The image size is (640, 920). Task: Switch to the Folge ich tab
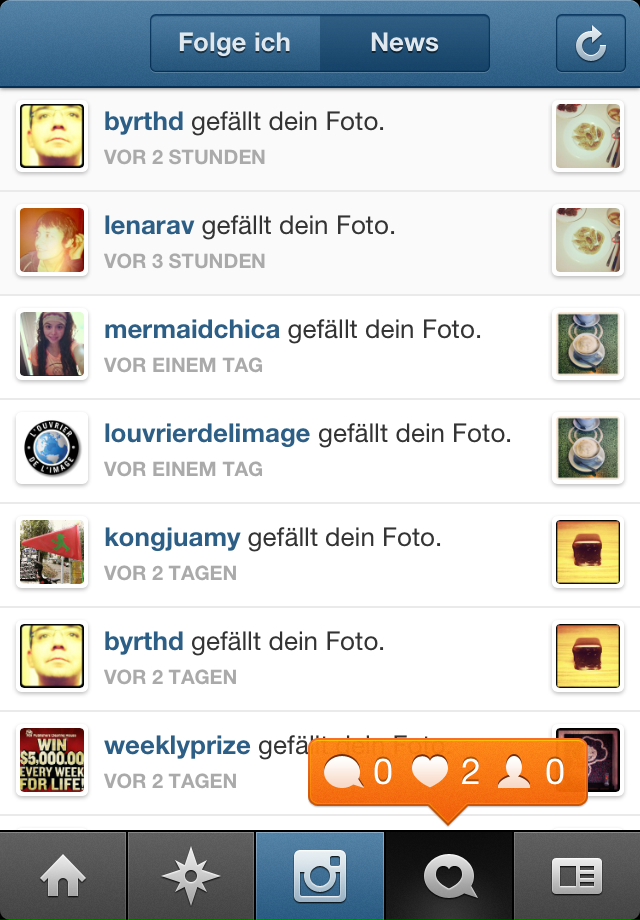coord(235,43)
